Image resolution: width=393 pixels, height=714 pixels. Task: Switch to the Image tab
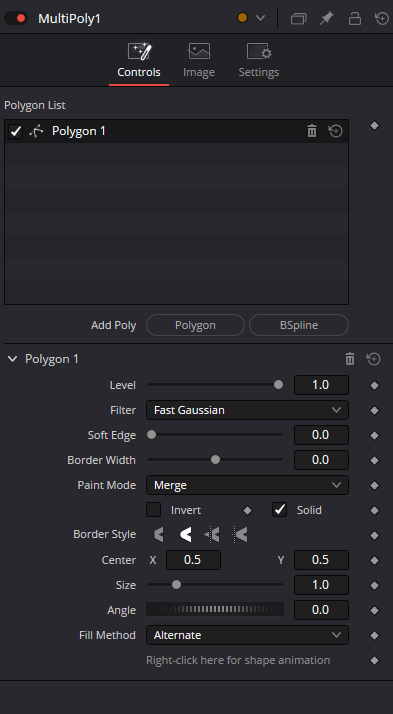coord(199,61)
